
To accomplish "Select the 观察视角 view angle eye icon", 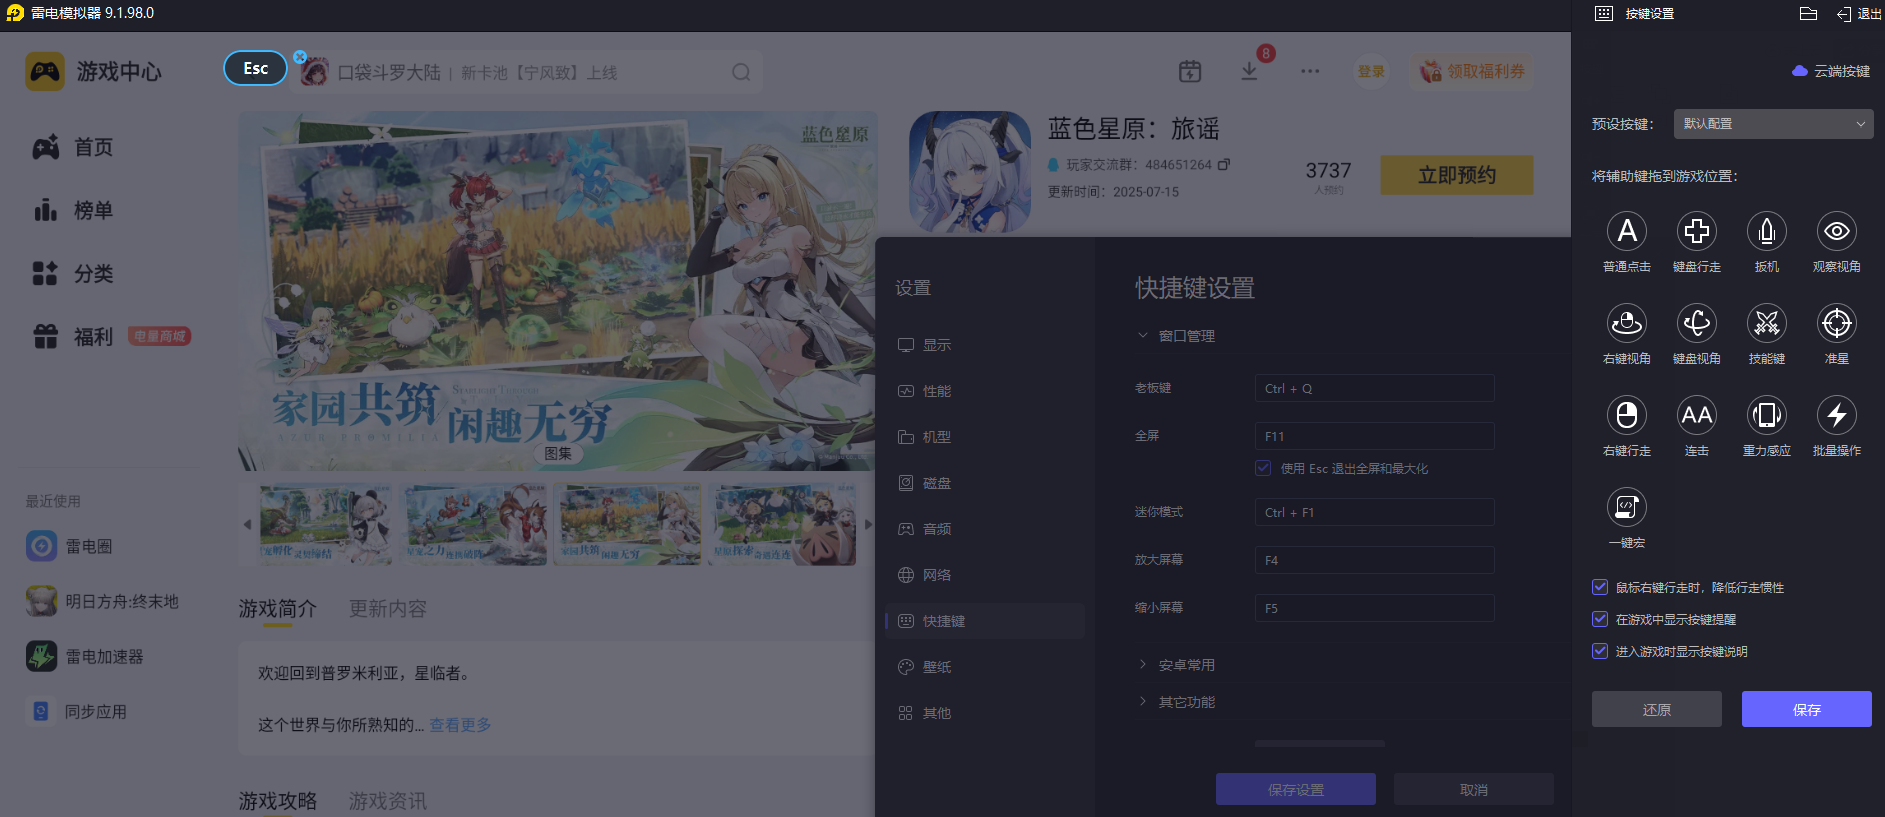I will (x=1837, y=231).
